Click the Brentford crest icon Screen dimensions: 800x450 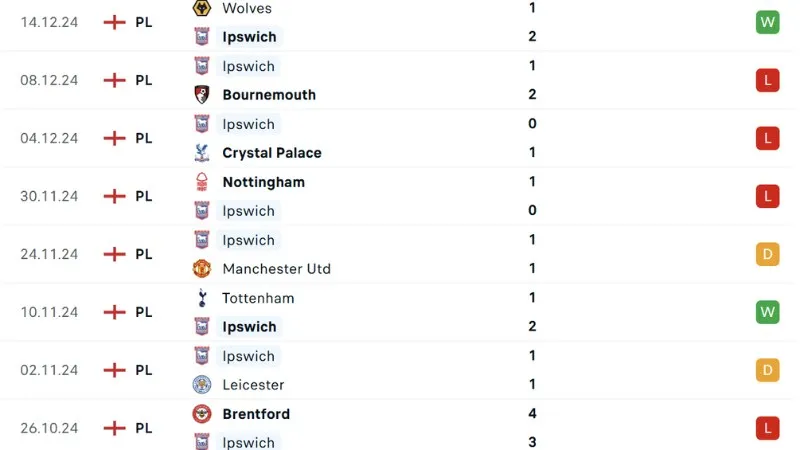(202, 414)
